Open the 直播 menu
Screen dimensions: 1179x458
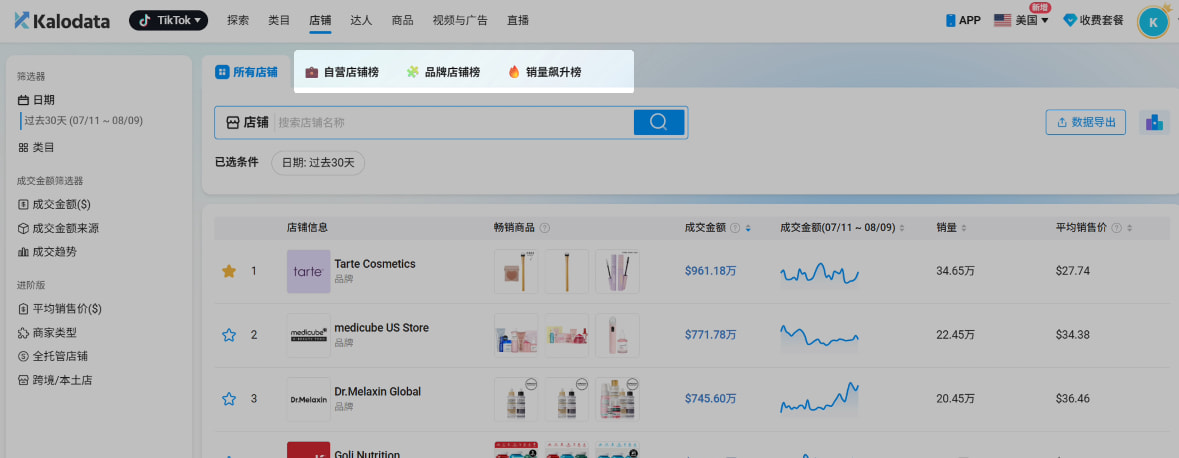518,20
